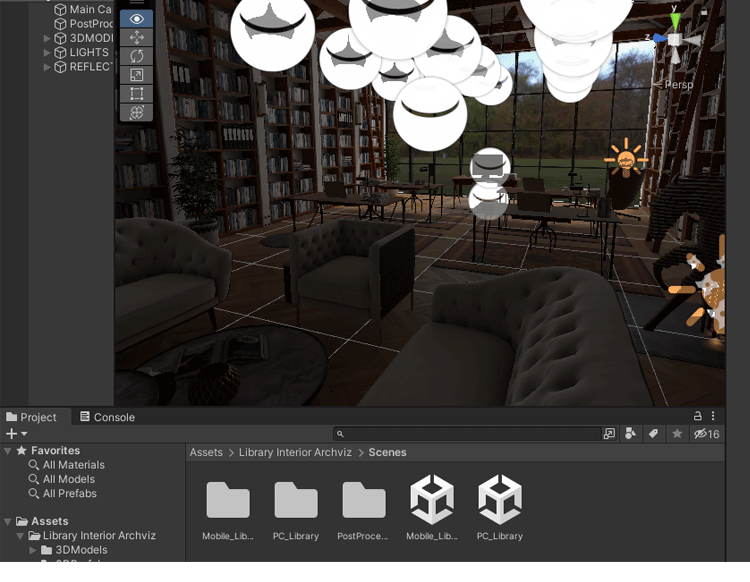Toggle the favorites star search filter

click(x=677, y=434)
